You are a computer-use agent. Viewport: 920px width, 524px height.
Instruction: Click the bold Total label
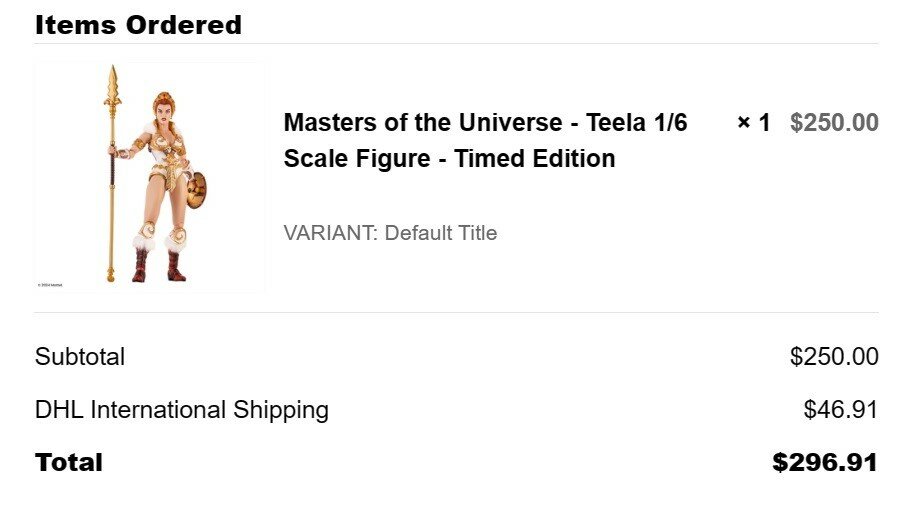click(69, 462)
